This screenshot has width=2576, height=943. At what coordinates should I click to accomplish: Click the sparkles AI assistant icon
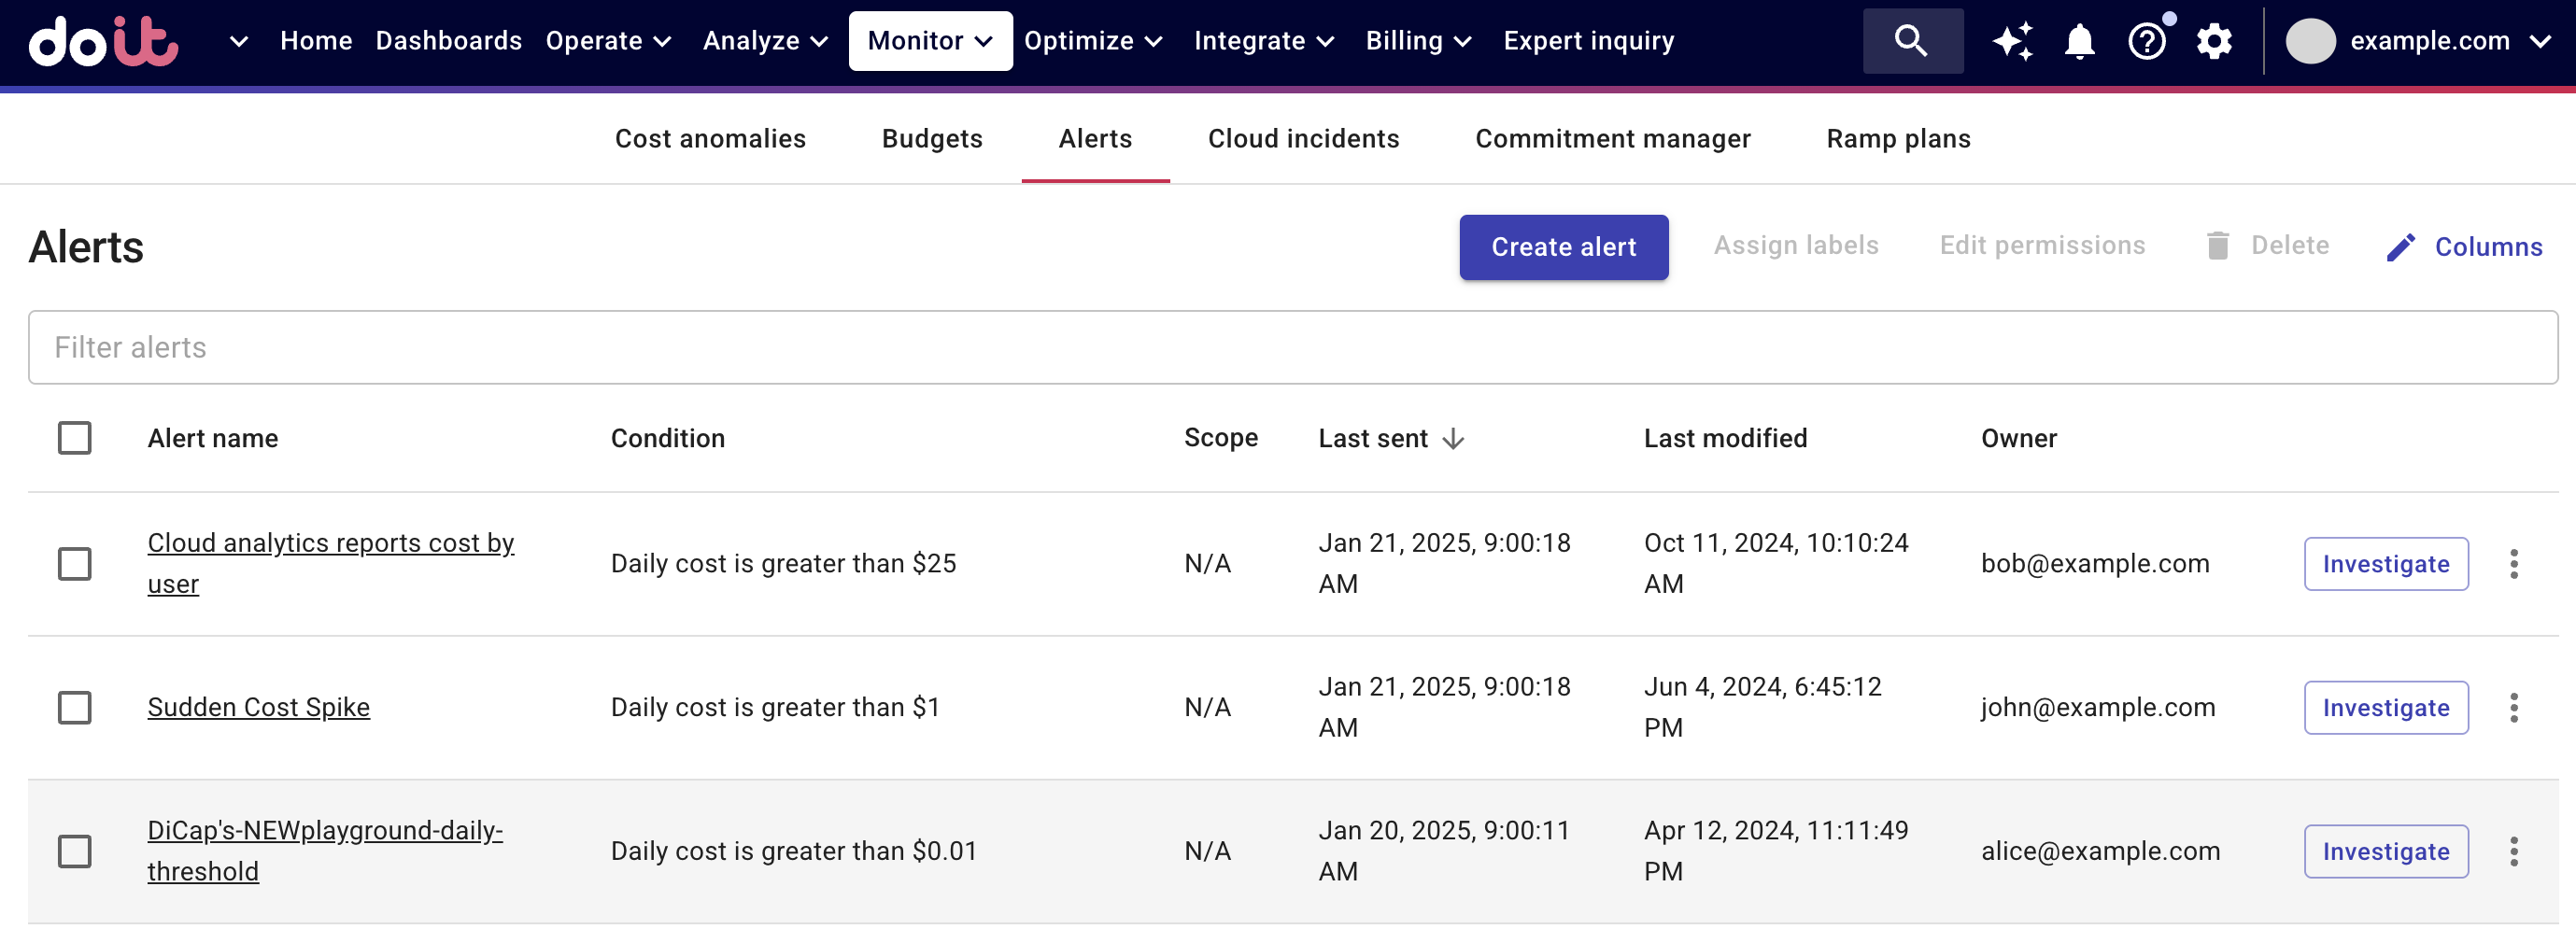click(x=2012, y=41)
